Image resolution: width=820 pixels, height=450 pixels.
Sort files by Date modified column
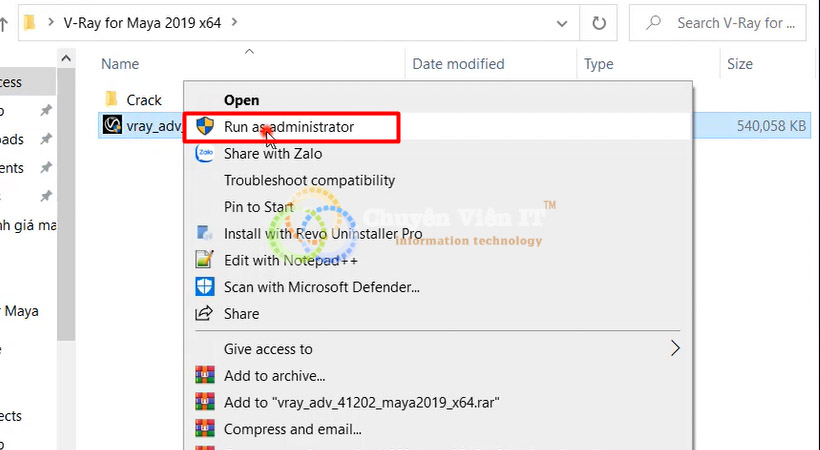pyautogui.click(x=459, y=64)
